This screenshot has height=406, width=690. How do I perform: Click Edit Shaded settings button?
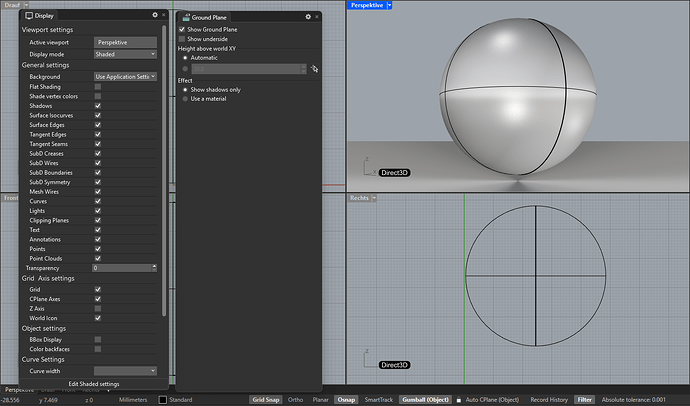tap(93, 383)
